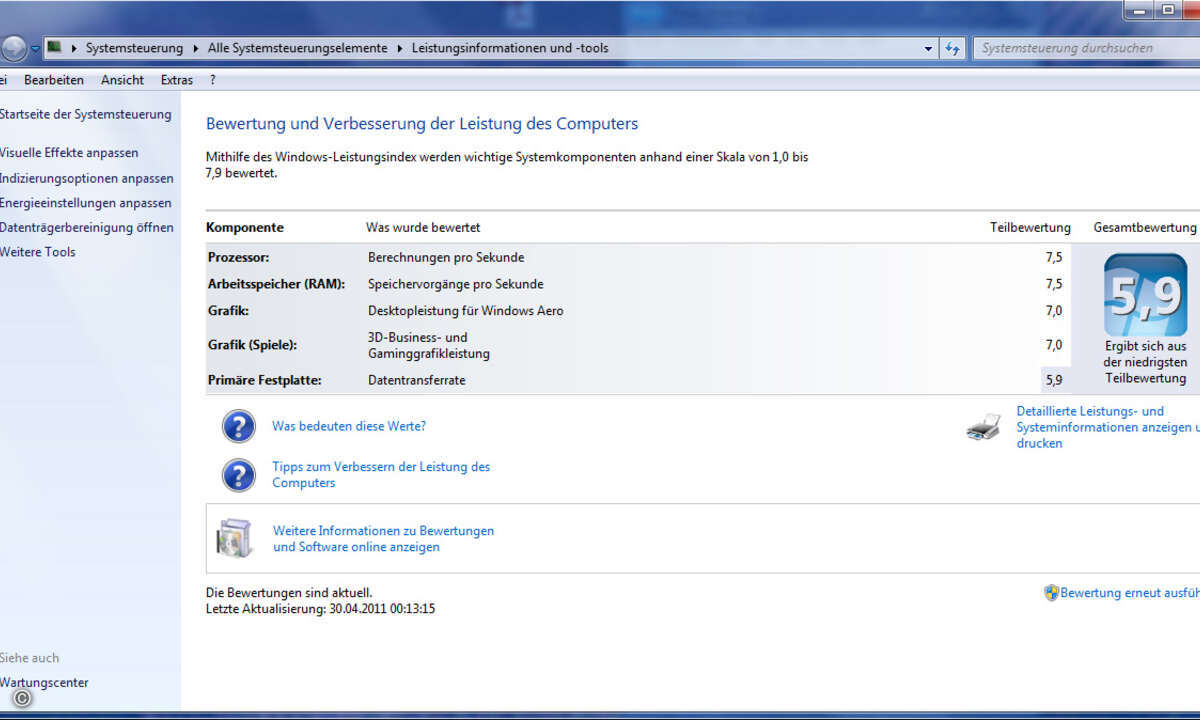1200x720 pixels.
Task: Open Weitere Tools link
Action: [38, 252]
